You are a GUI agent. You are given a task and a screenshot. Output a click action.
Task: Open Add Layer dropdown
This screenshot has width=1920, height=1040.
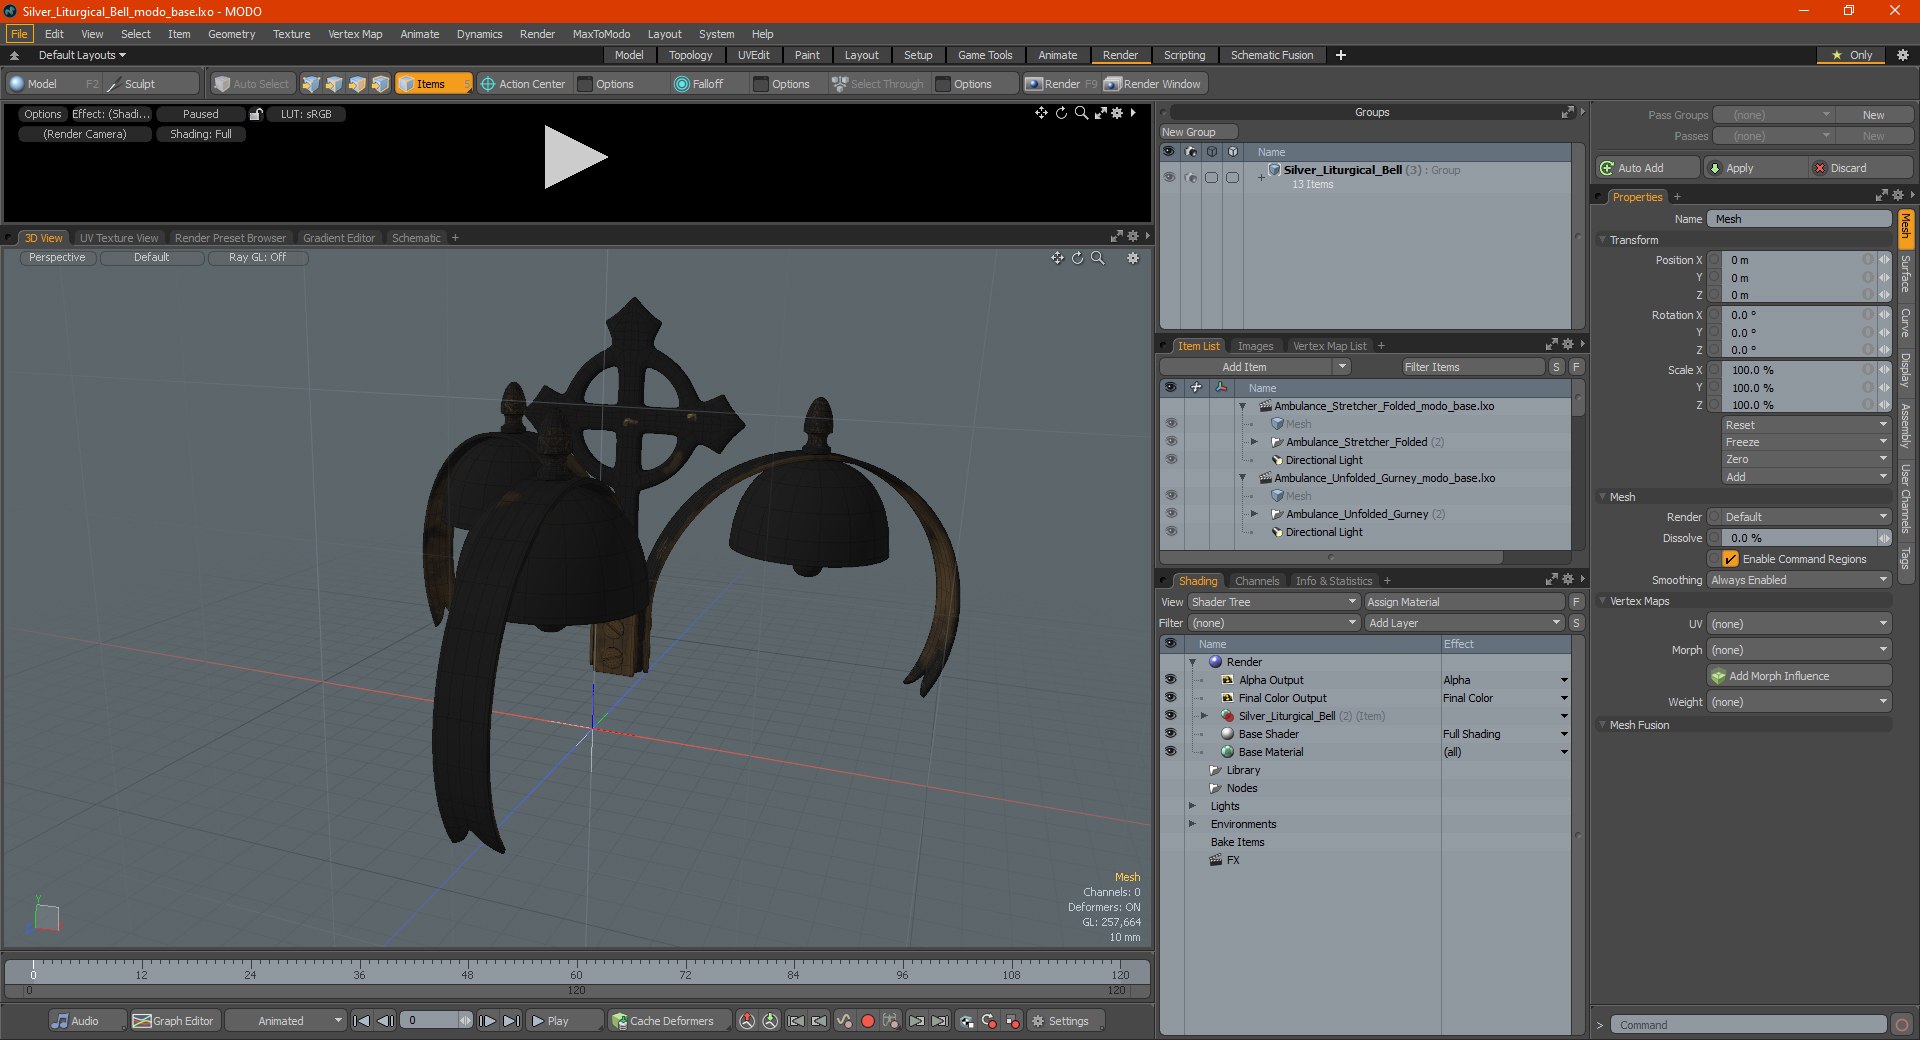click(1465, 623)
